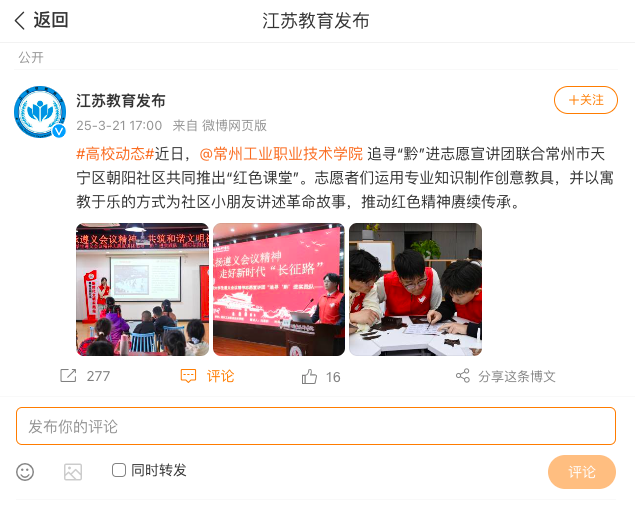Tick the 同时转发 checkbox
Screen dimensions: 635x515
tap(119, 470)
